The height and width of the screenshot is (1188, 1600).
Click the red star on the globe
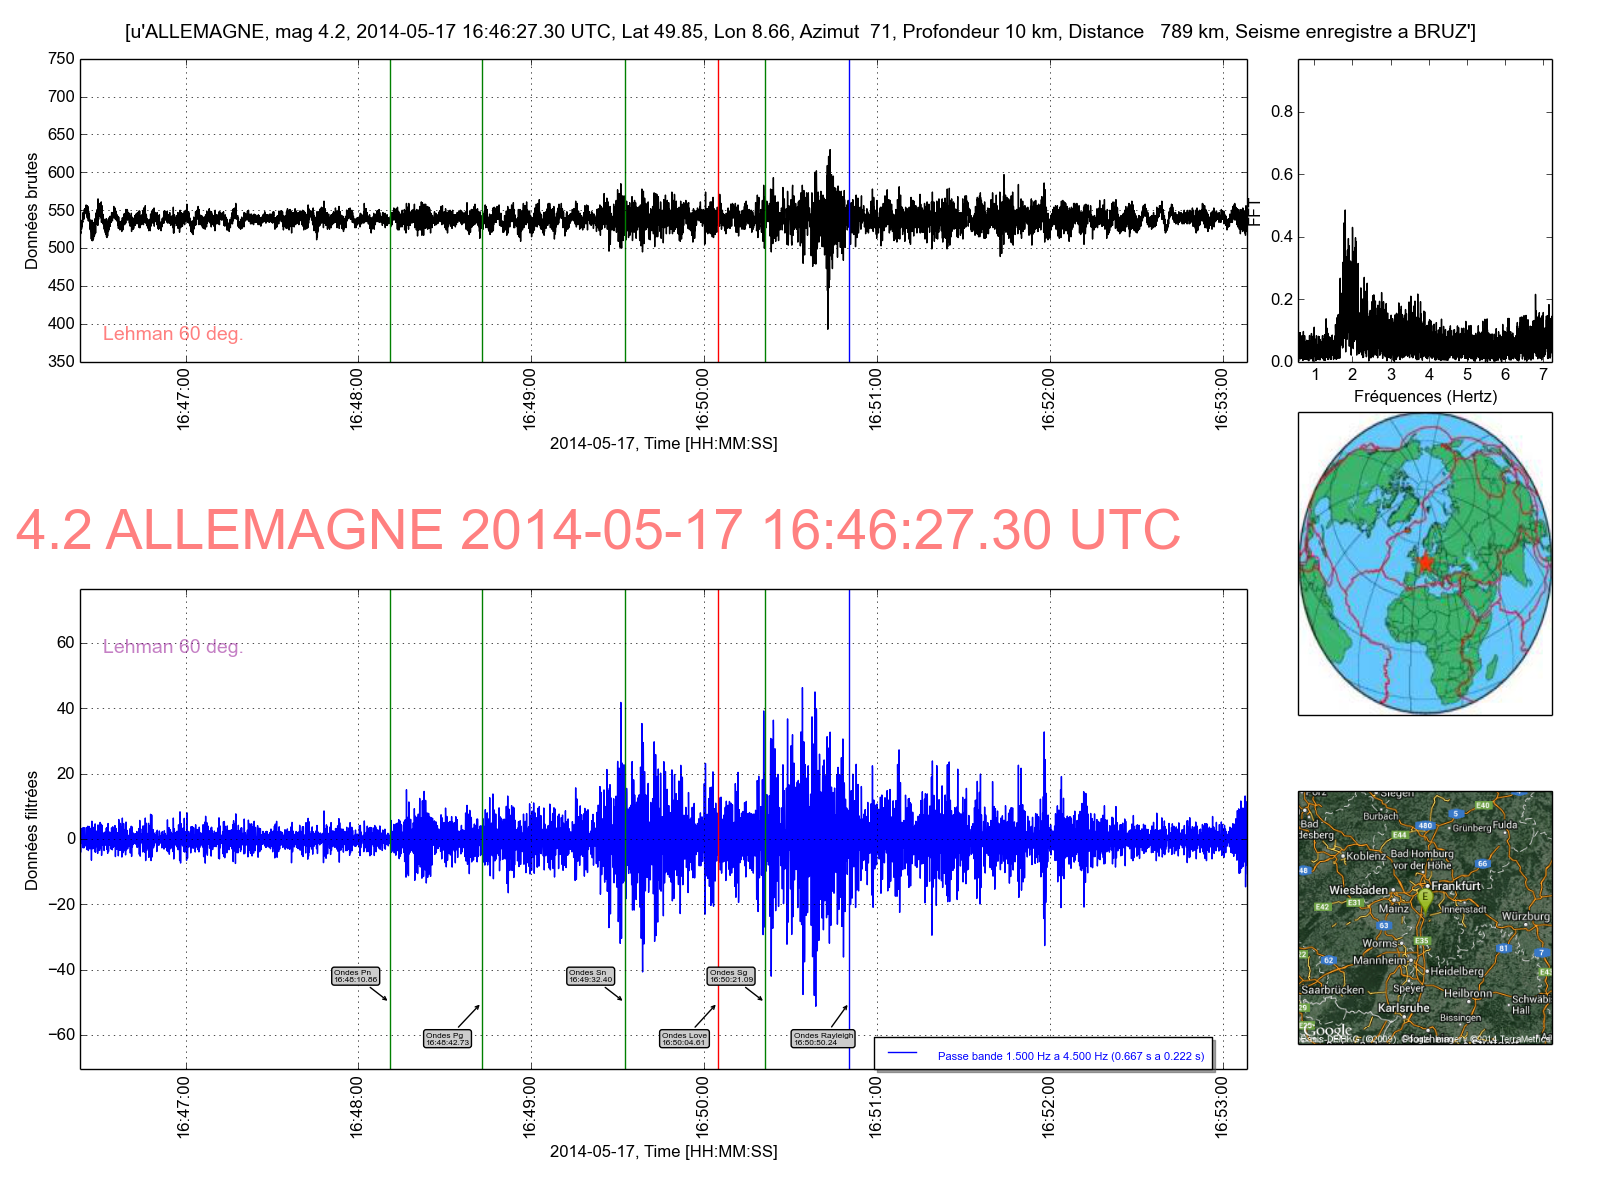(x=1425, y=562)
